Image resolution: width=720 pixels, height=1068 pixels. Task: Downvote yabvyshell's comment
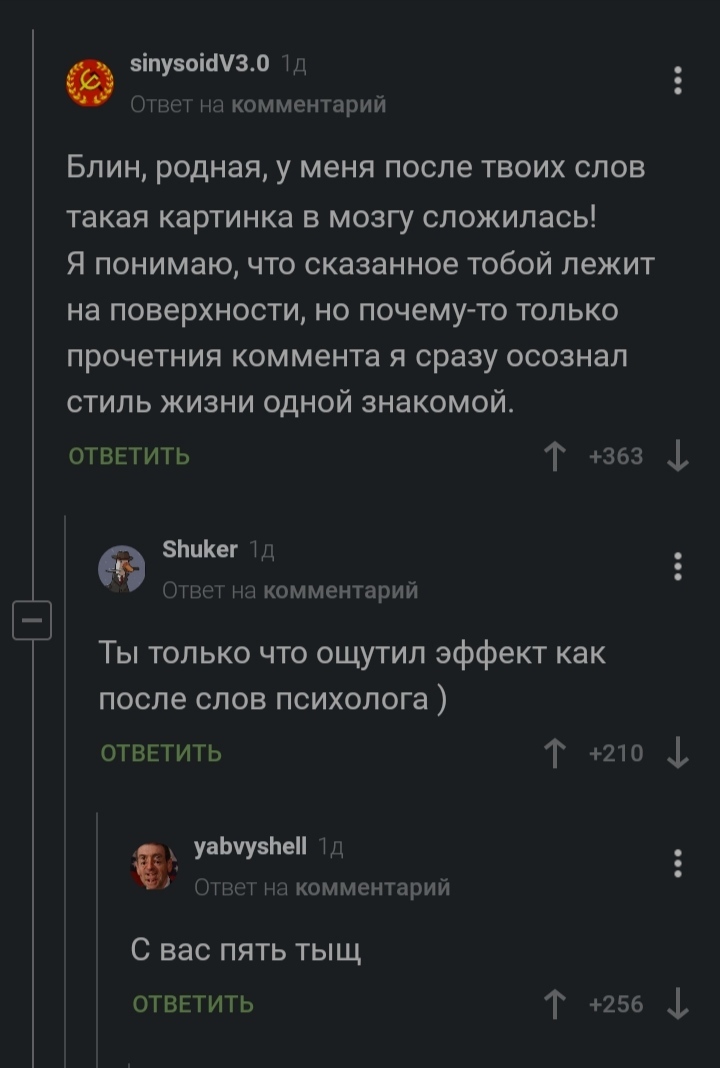[x=677, y=1004]
